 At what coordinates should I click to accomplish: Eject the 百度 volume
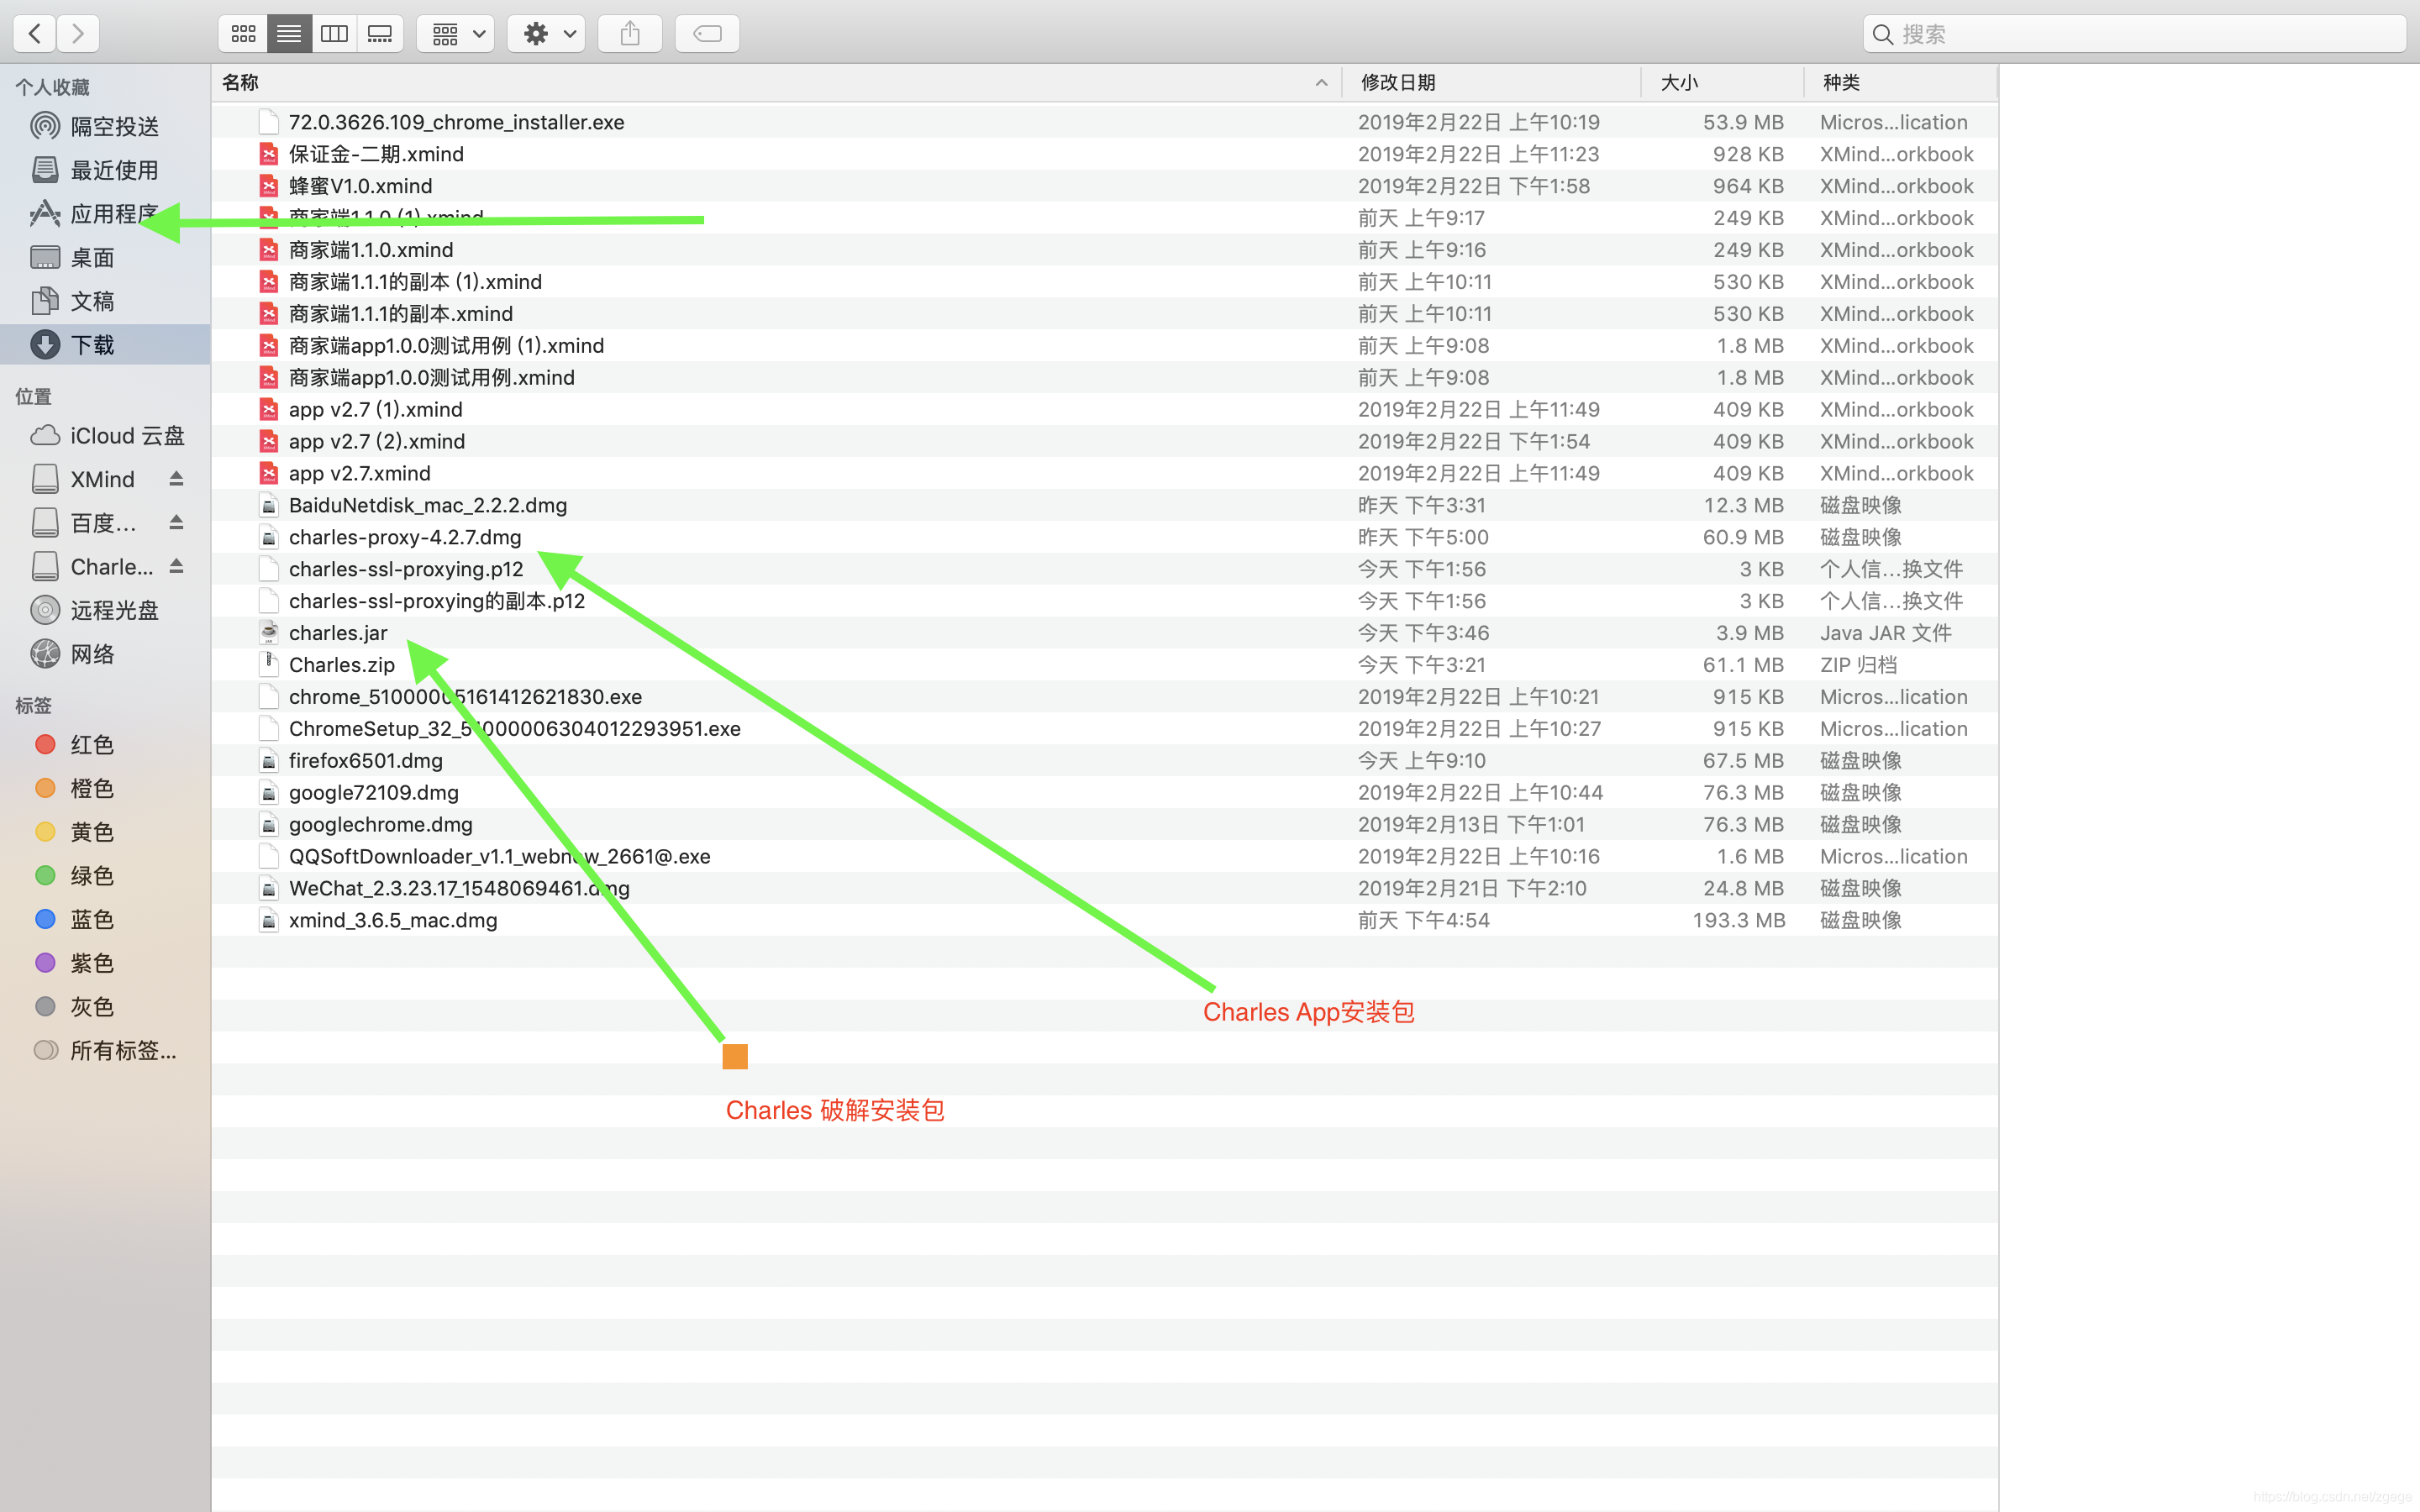[x=177, y=523]
